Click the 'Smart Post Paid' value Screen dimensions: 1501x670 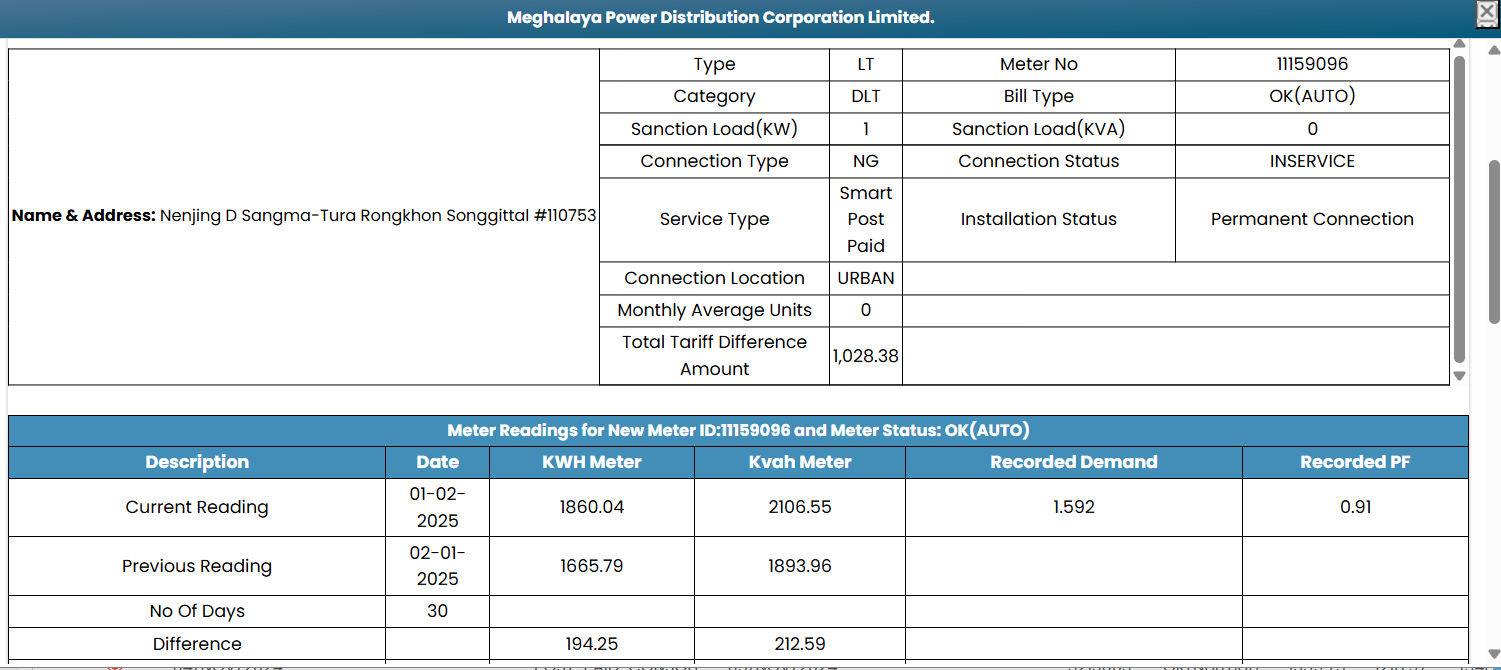point(866,220)
